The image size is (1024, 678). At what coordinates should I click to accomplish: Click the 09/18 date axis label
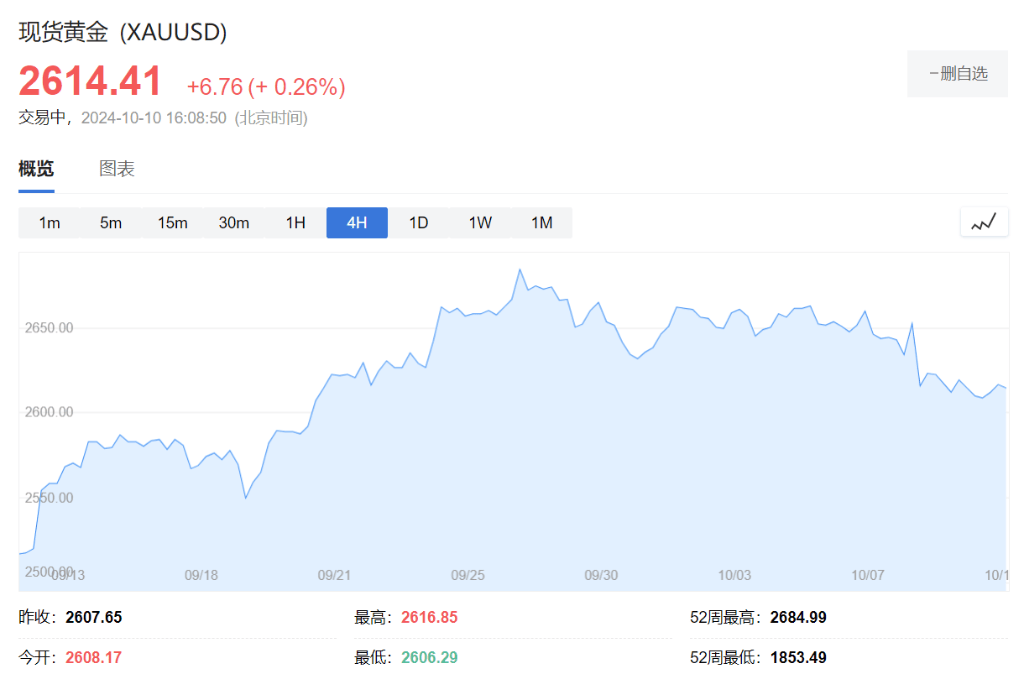coord(201,575)
